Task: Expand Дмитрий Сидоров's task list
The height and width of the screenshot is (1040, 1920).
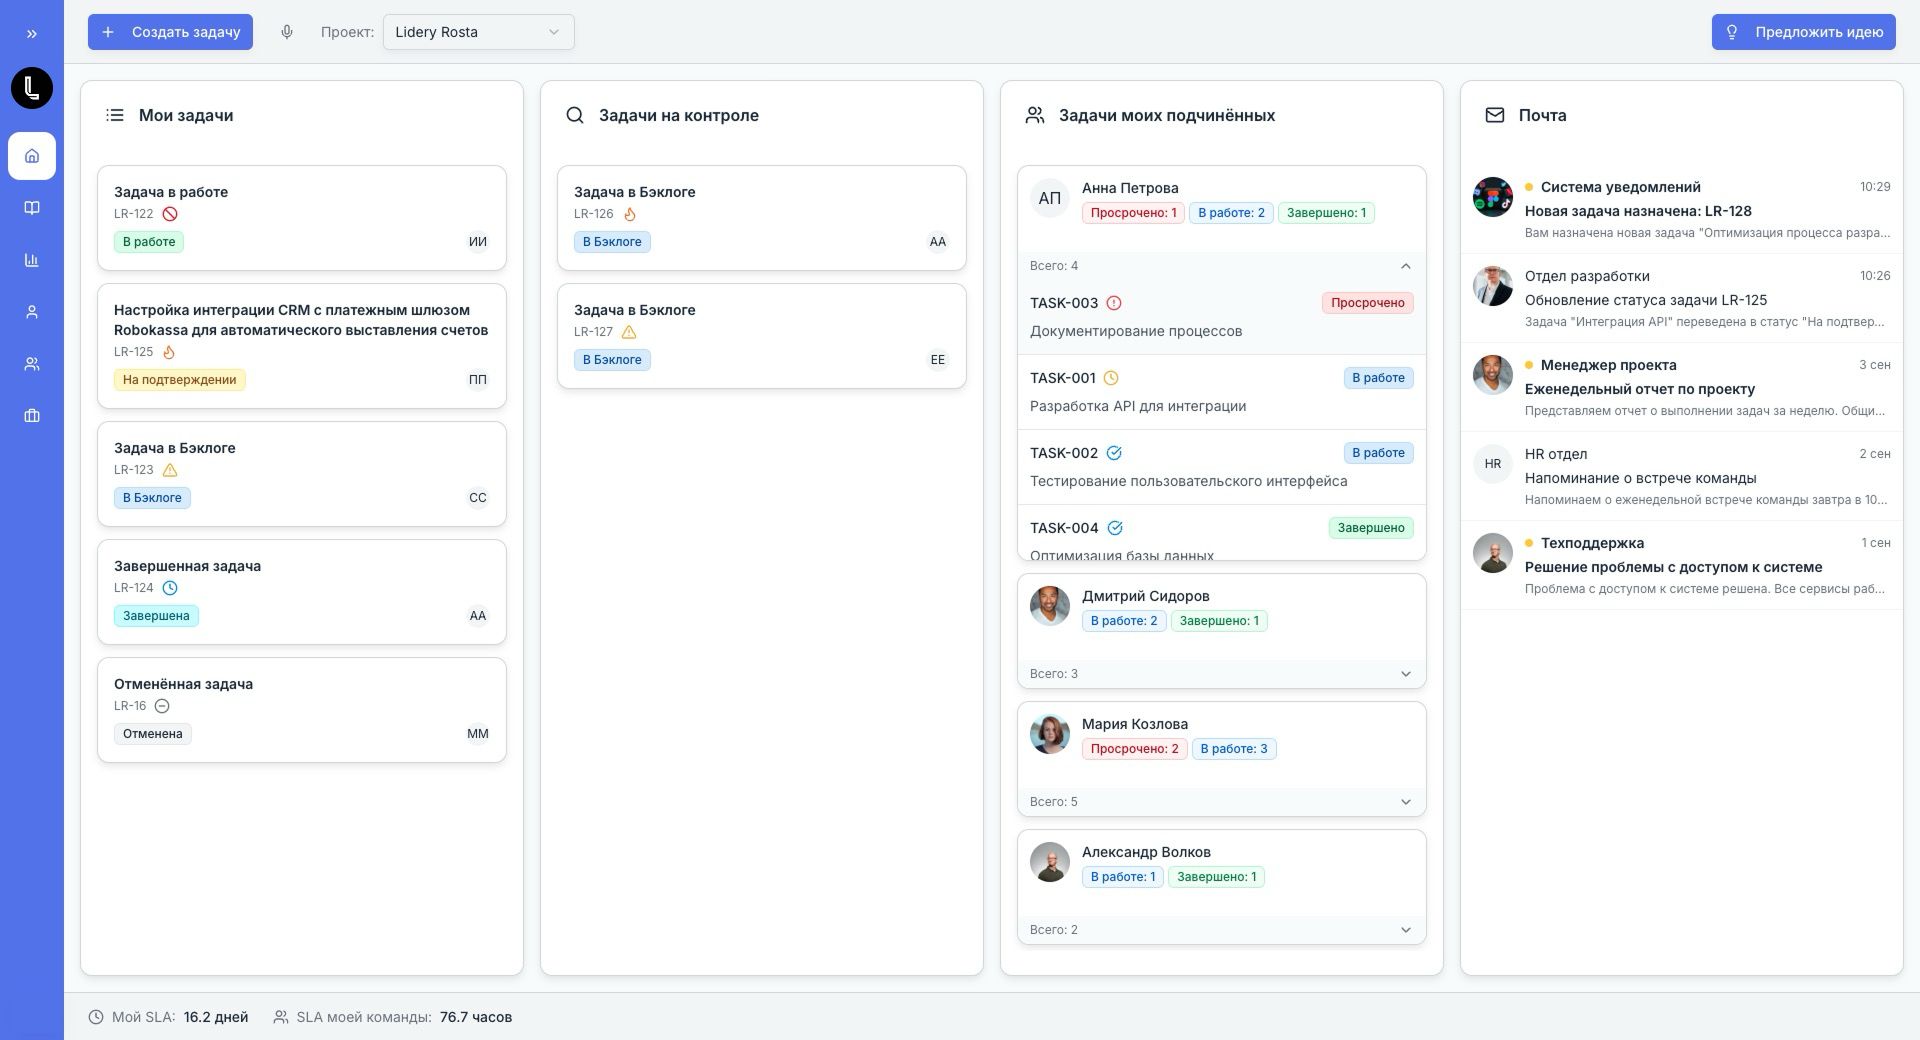Action: [1405, 674]
